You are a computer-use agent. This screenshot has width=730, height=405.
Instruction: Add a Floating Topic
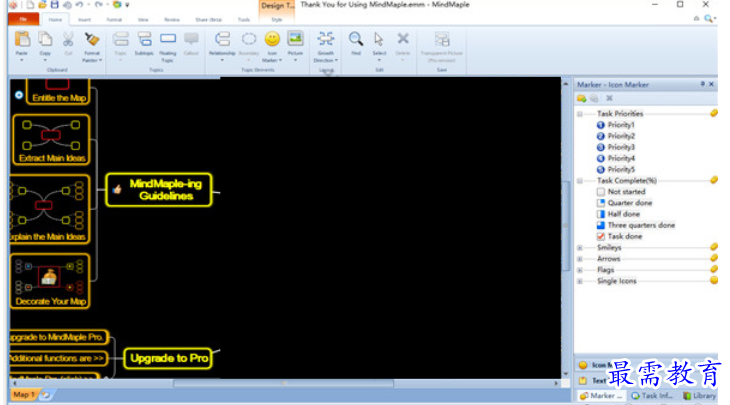tap(168, 39)
